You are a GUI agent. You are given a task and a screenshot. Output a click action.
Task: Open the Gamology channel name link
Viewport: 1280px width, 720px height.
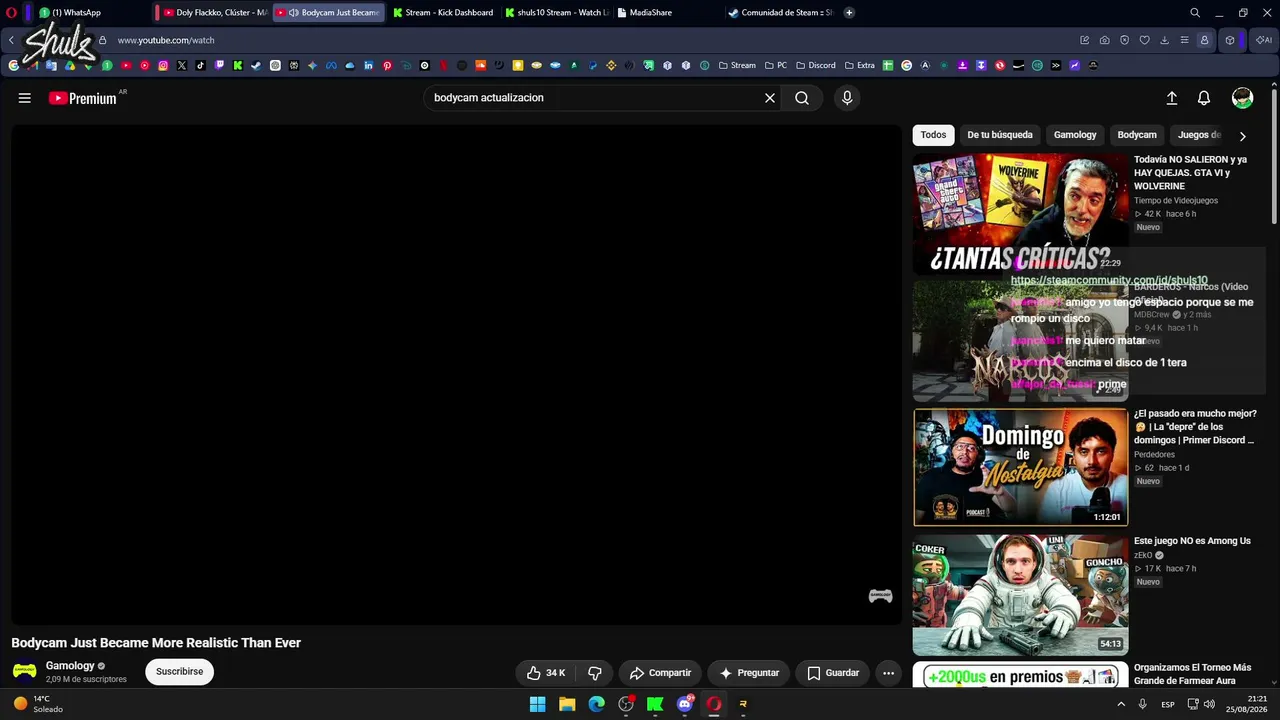(x=70, y=666)
